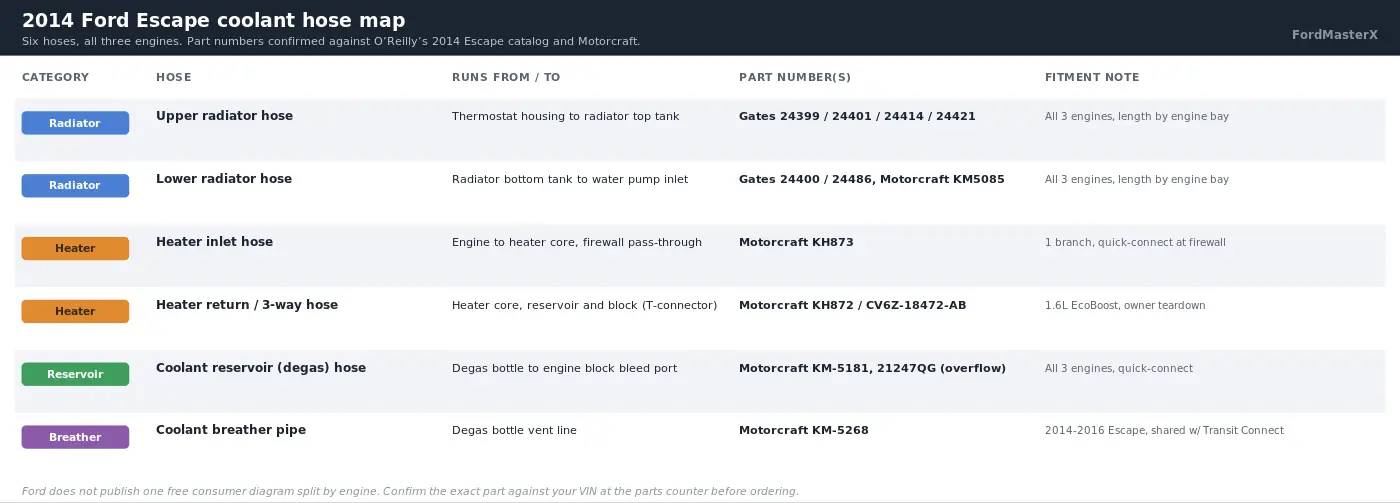Click 'Motorcraft KH872 / CV6Z-18472-AB'
This screenshot has height=503, width=1400.
[852, 306]
